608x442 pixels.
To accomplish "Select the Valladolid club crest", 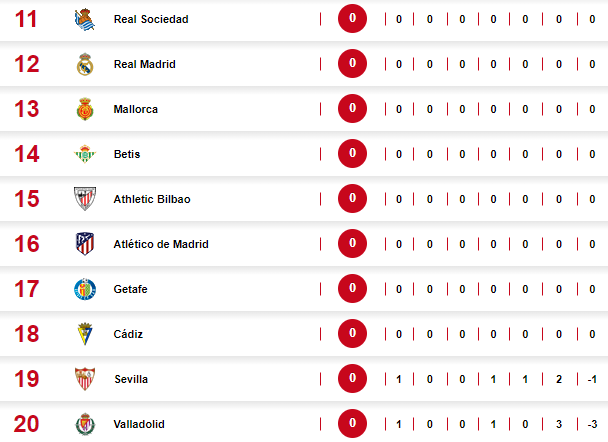I will click(x=85, y=424).
